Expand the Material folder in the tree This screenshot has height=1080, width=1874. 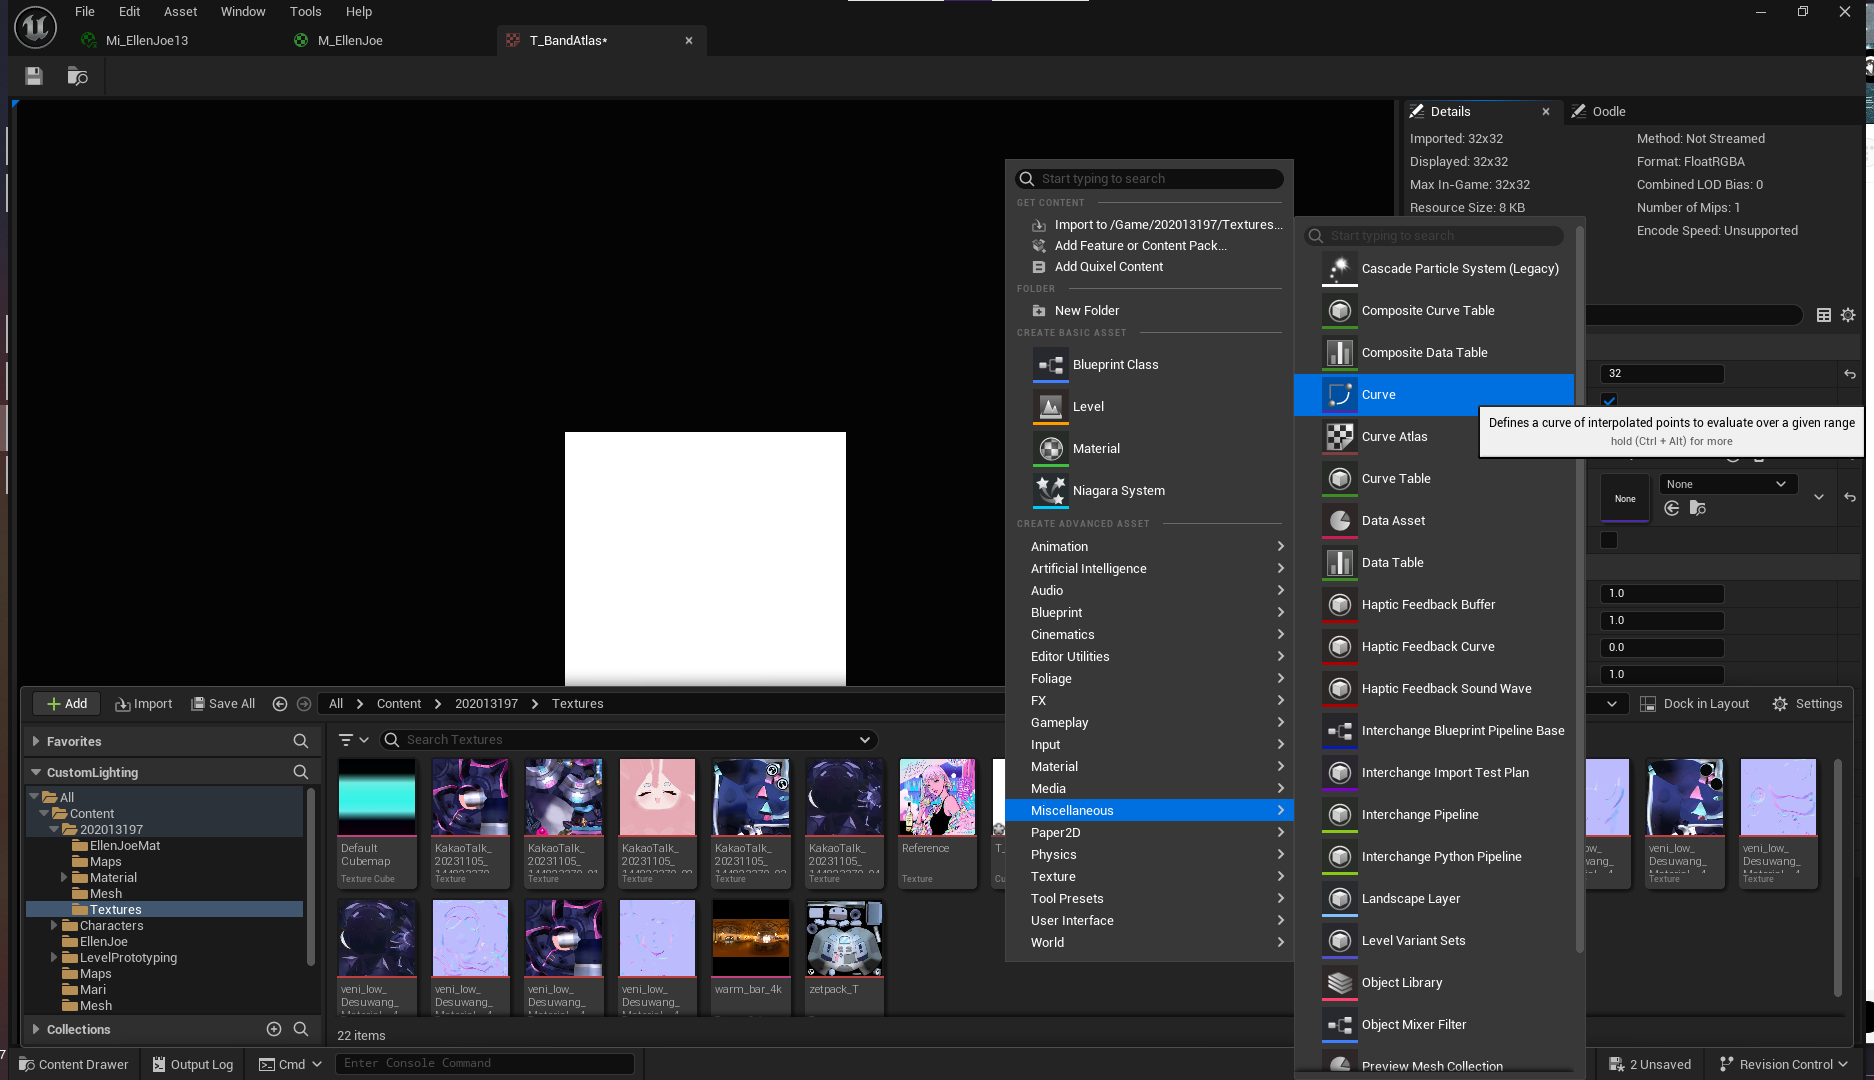(x=64, y=878)
